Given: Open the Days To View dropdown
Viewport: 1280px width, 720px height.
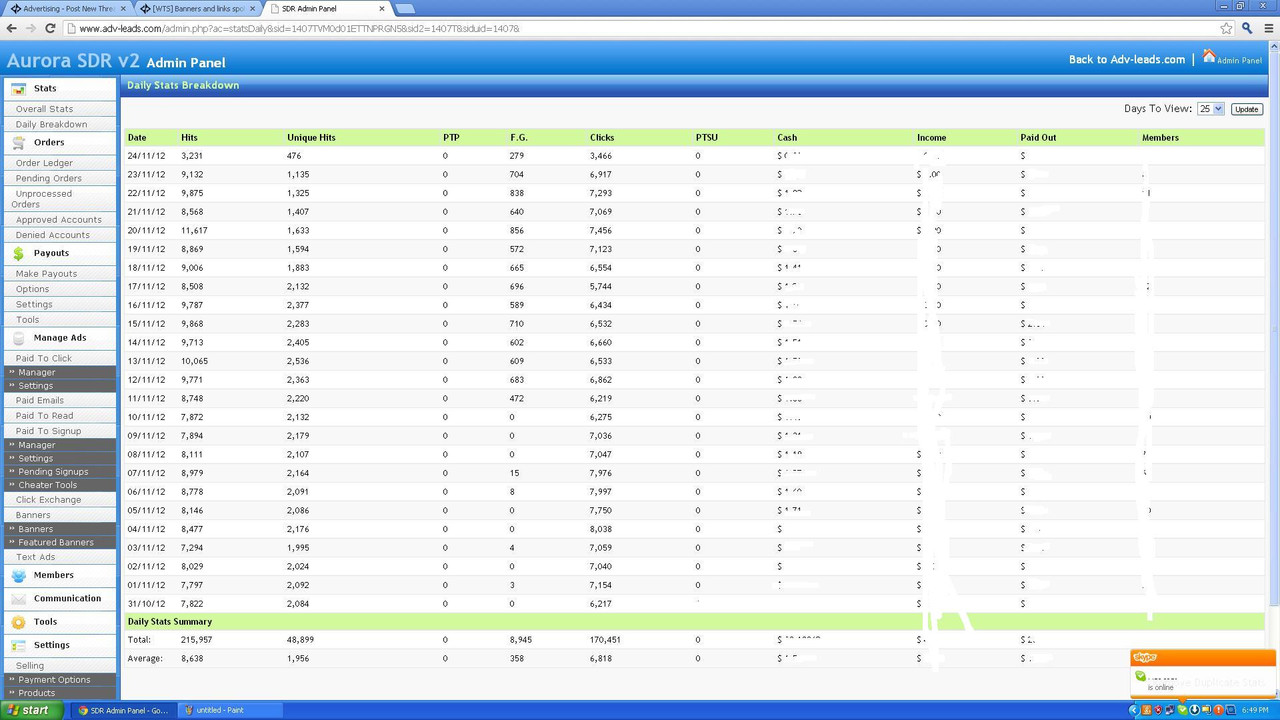Looking at the screenshot, I should [1211, 109].
